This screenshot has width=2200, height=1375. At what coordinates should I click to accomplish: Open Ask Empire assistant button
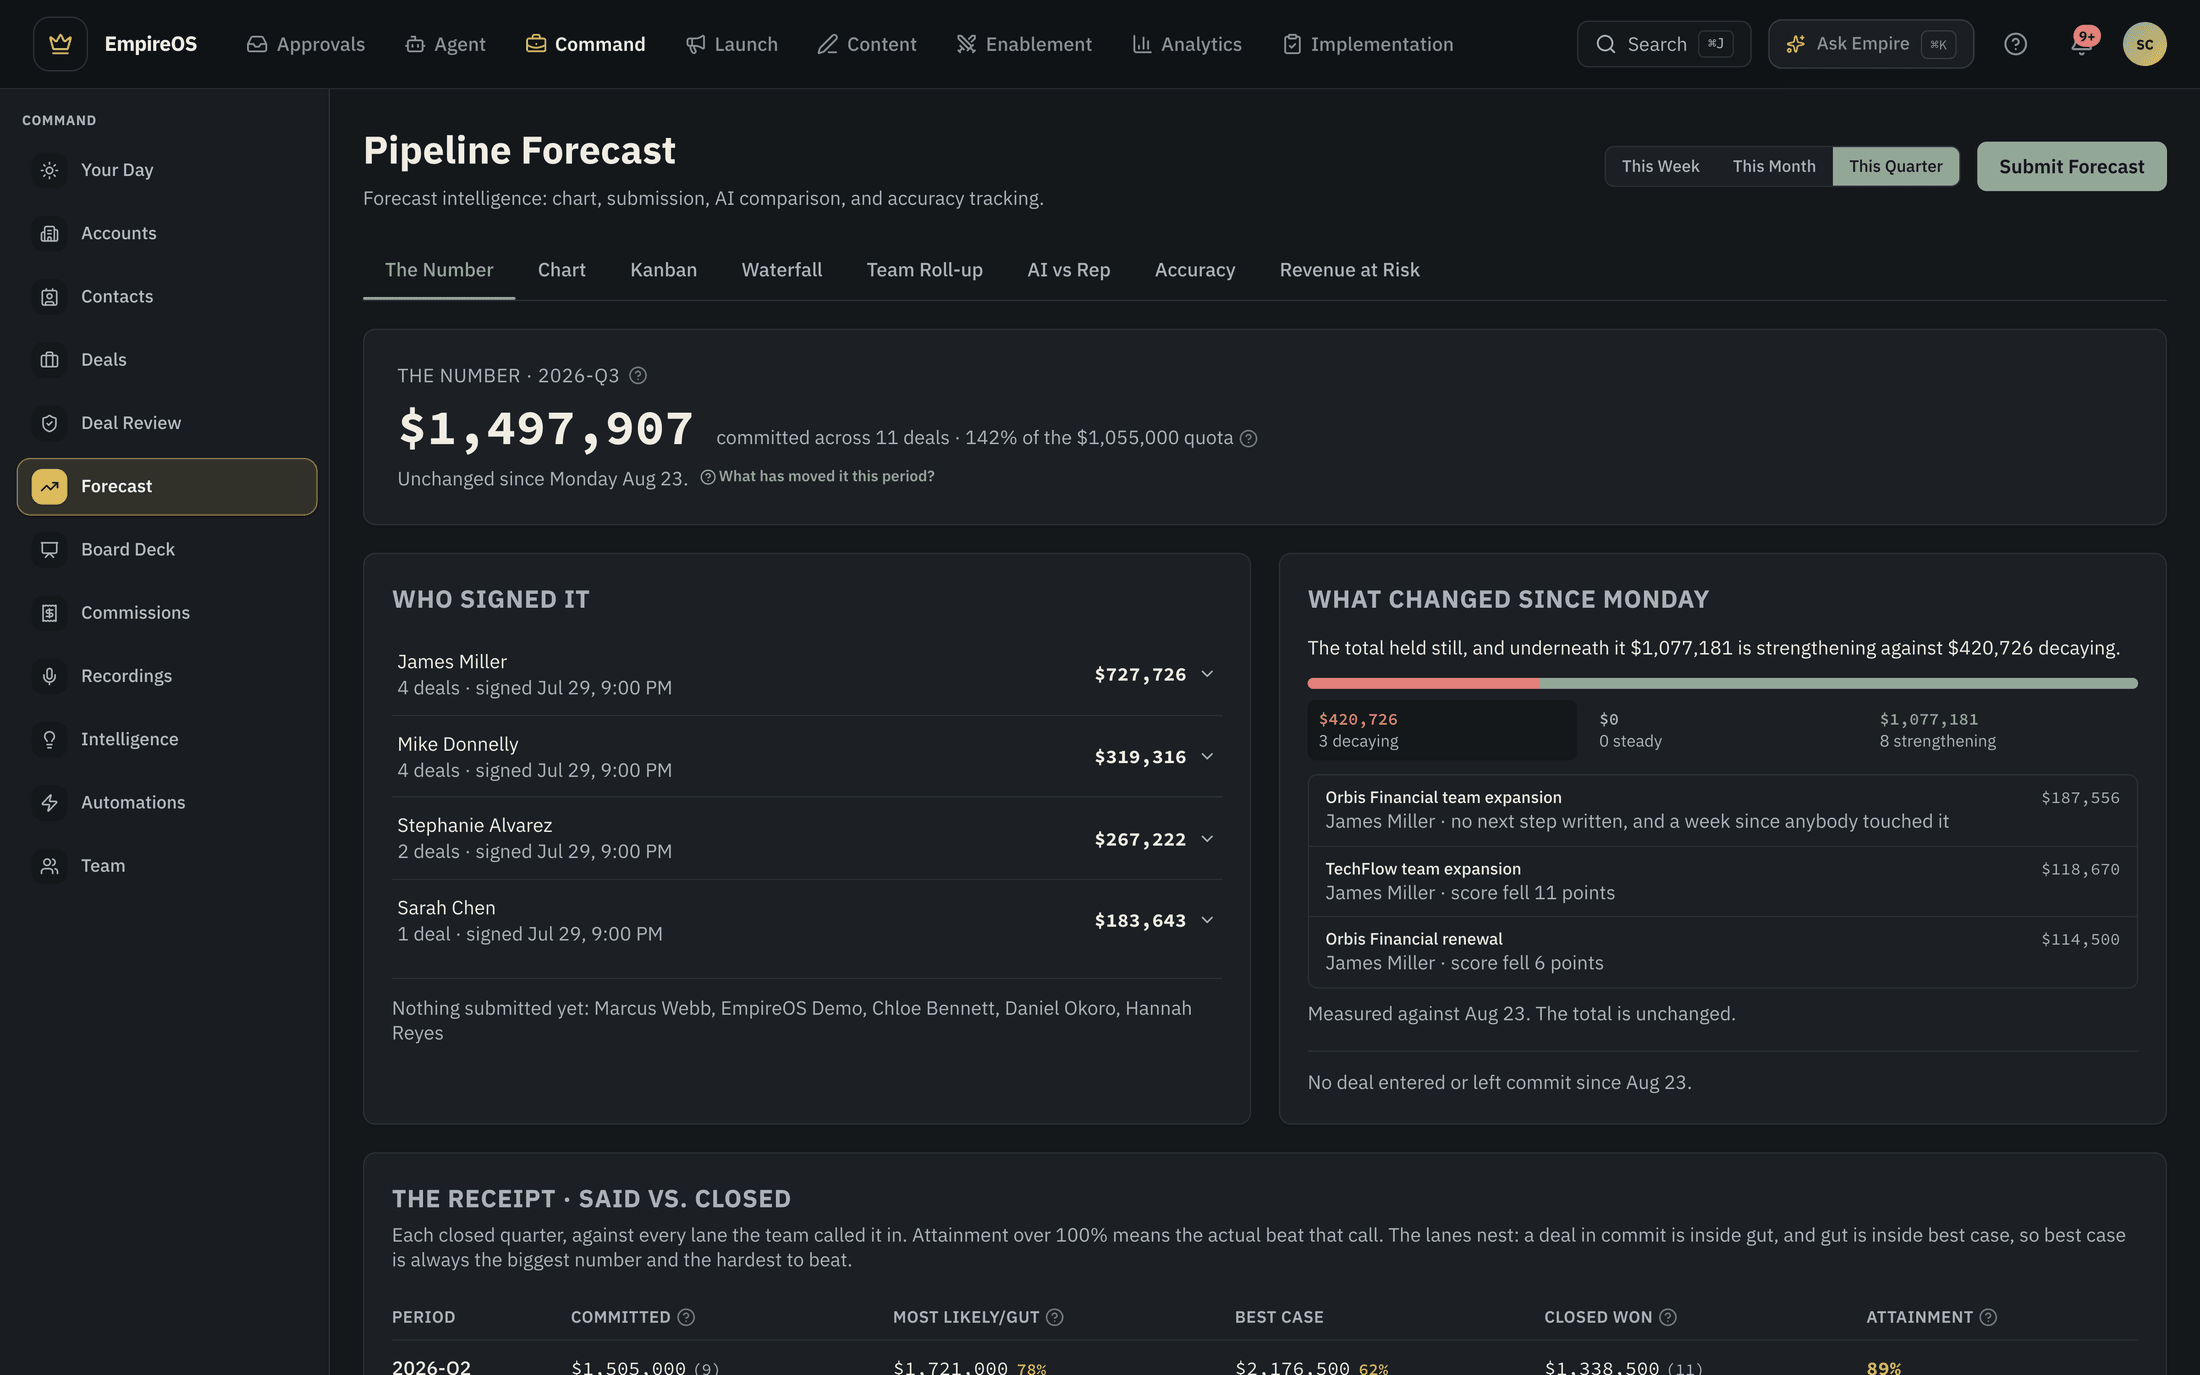tap(1870, 44)
